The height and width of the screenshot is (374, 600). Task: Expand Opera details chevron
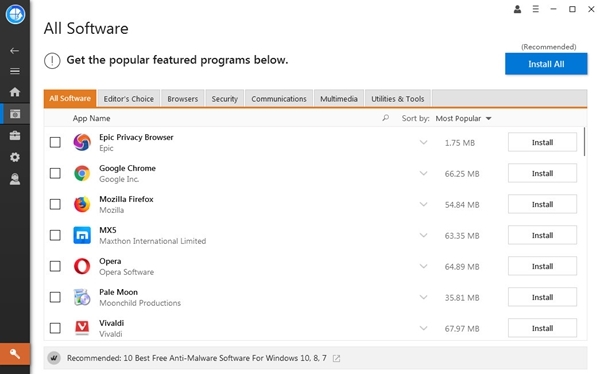pyautogui.click(x=423, y=266)
